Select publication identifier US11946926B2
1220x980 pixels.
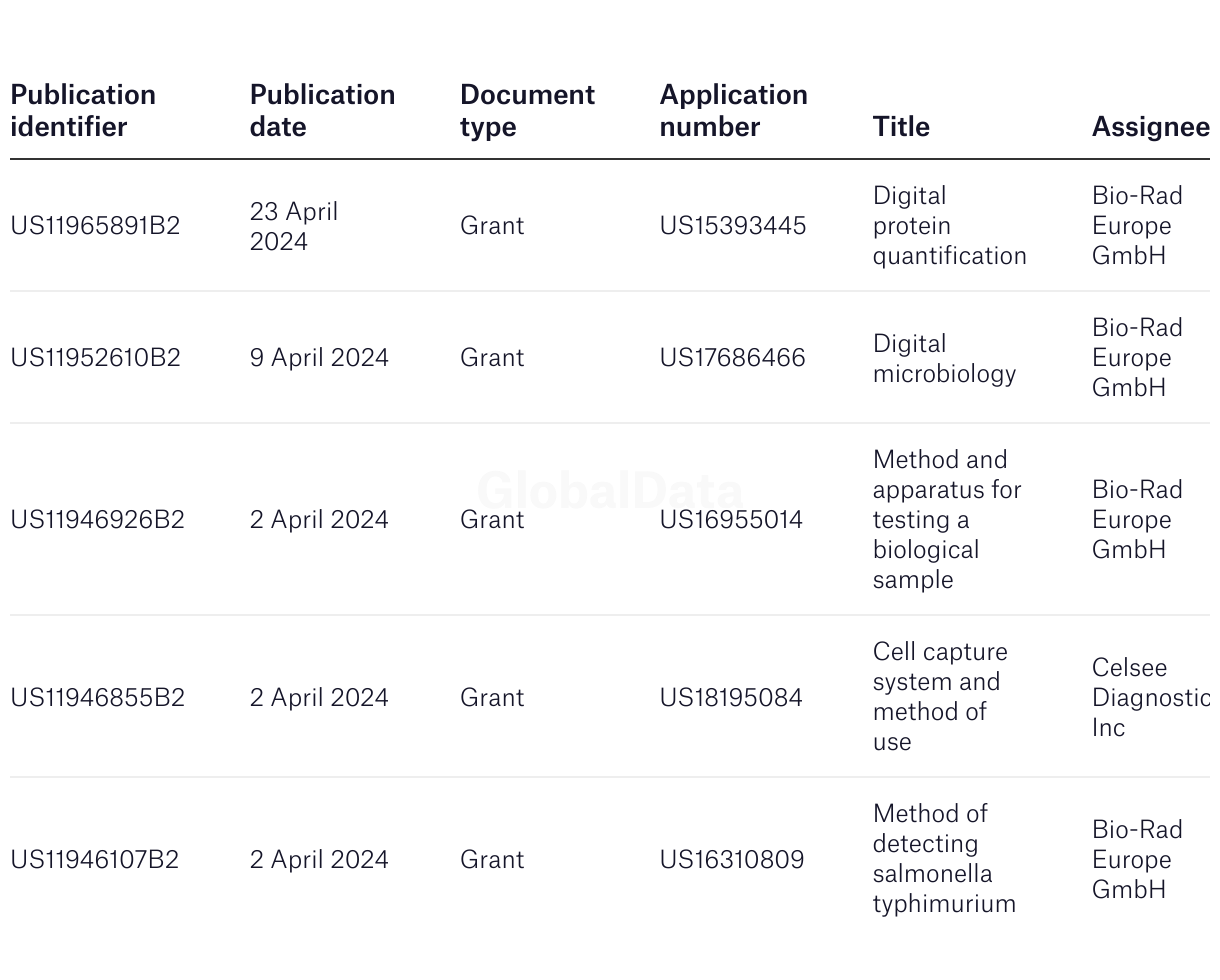[x=97, y=520]
